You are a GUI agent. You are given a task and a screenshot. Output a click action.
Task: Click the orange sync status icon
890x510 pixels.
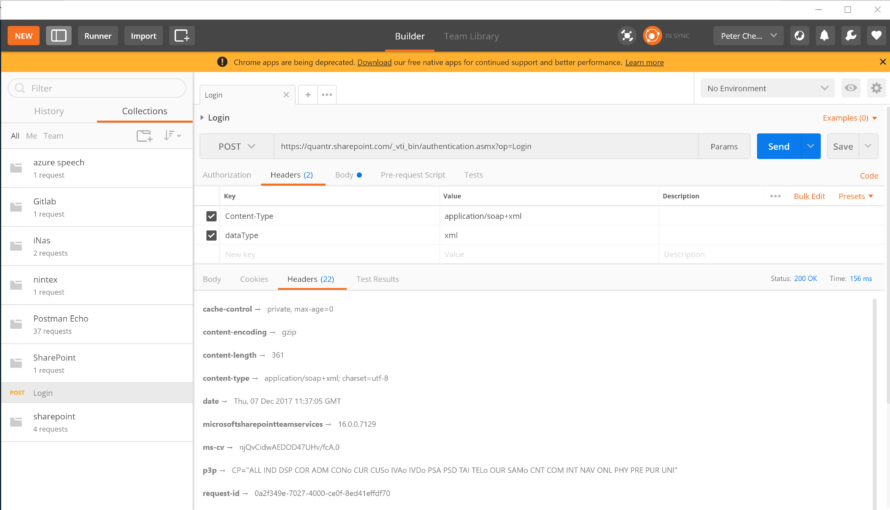pyautogui.click(x=652, y=36)
